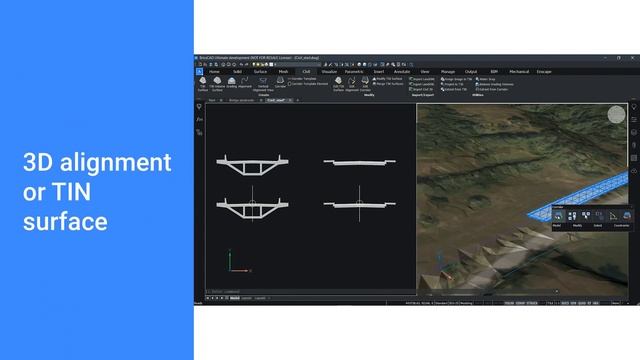This screenshot has height=360, width=640.
Task: Select the Alignment tool in Create group
Action: 245,82
